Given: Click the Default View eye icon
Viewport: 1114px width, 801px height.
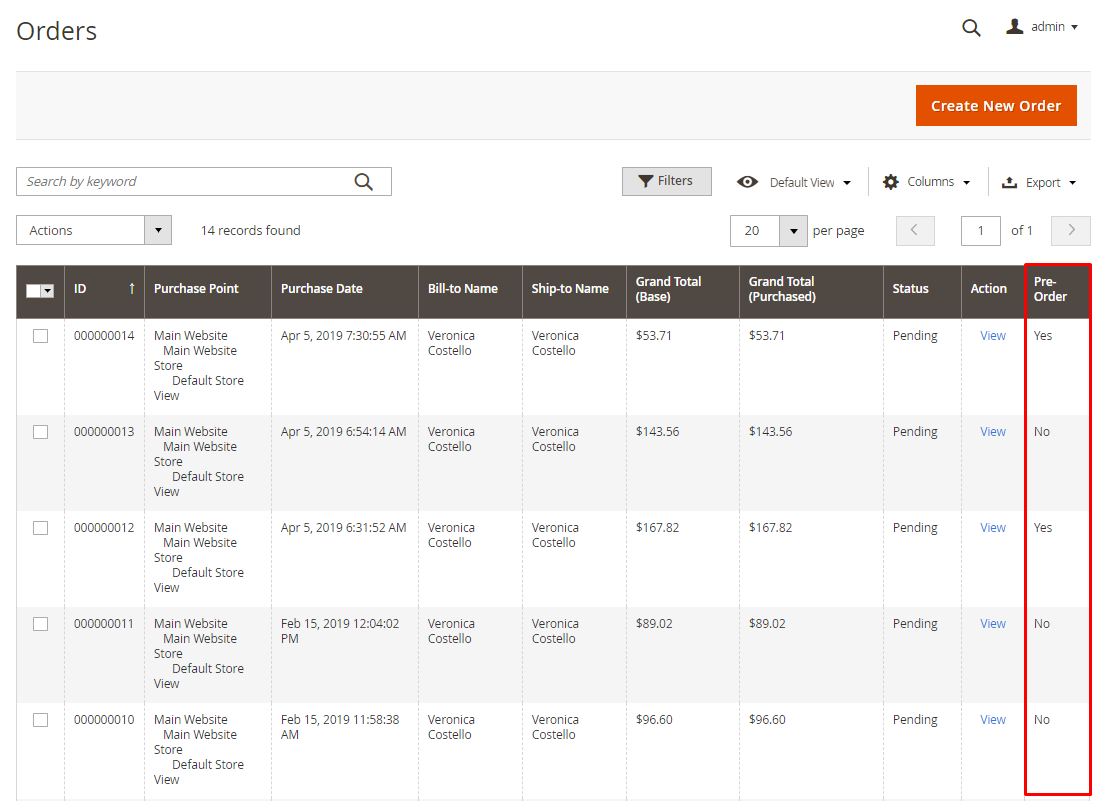Looking at the screenshot, I should pos(747,182).
